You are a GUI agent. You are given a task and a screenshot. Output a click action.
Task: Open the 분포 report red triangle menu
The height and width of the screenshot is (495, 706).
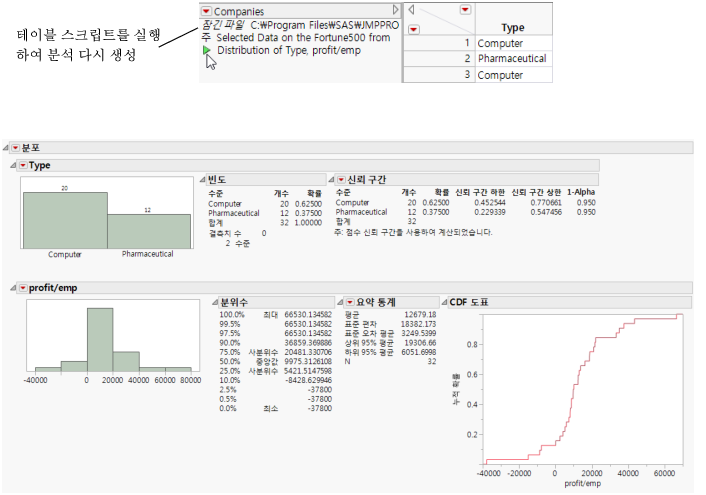tap(15, 148)
